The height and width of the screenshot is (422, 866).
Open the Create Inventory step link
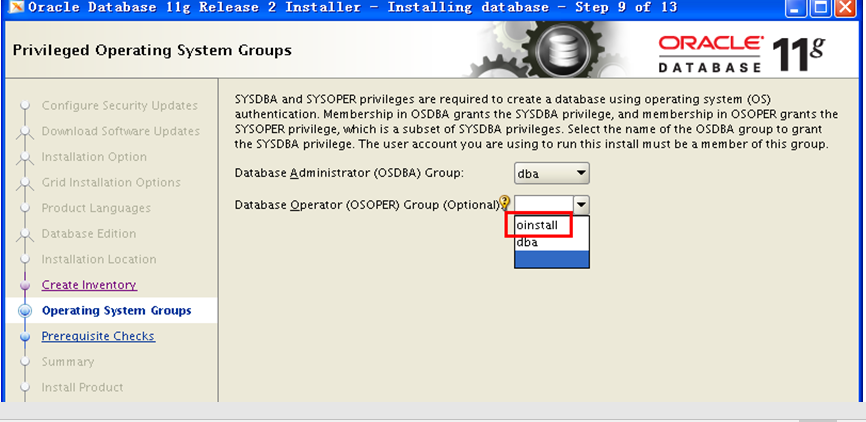[89, 285]
